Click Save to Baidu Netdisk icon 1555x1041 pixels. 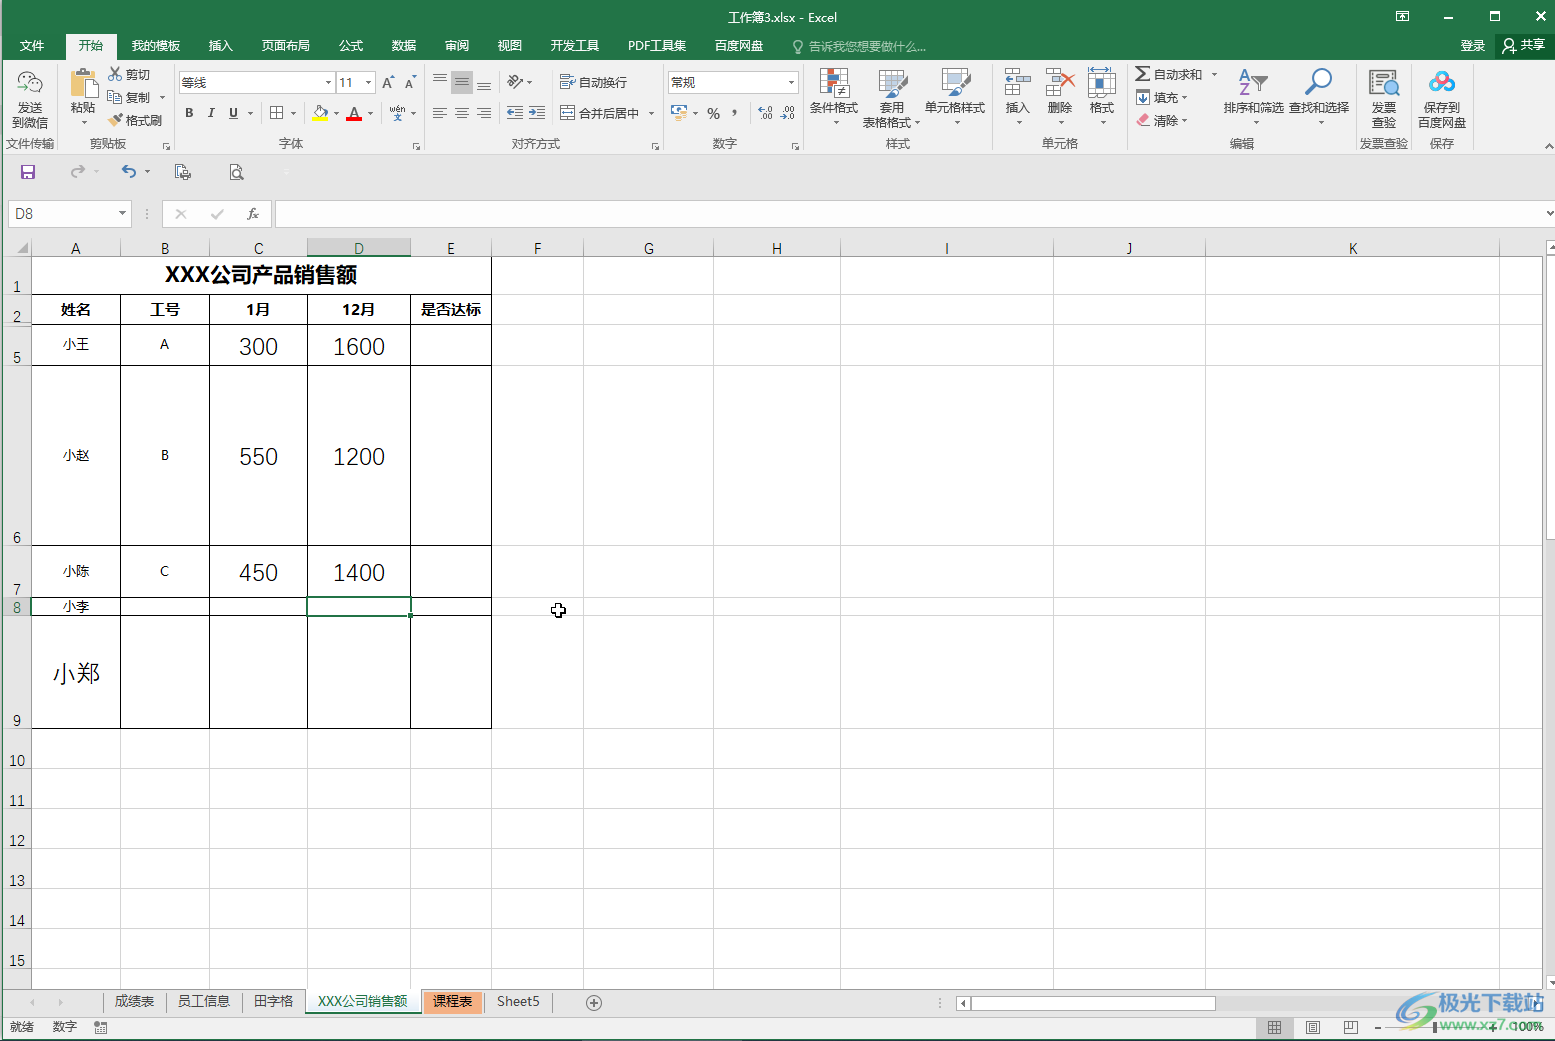click(x=1441, y=98)
